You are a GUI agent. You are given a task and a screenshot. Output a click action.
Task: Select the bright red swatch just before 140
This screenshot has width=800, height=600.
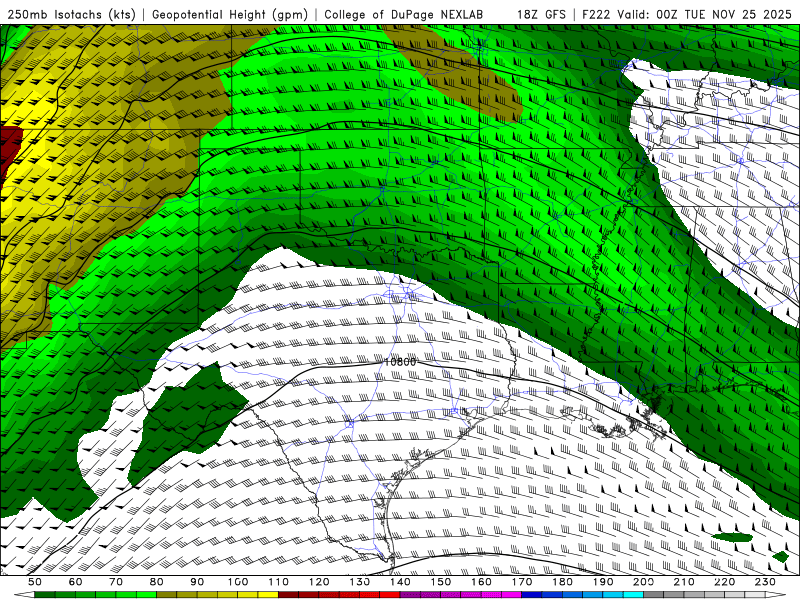[390, 595]
